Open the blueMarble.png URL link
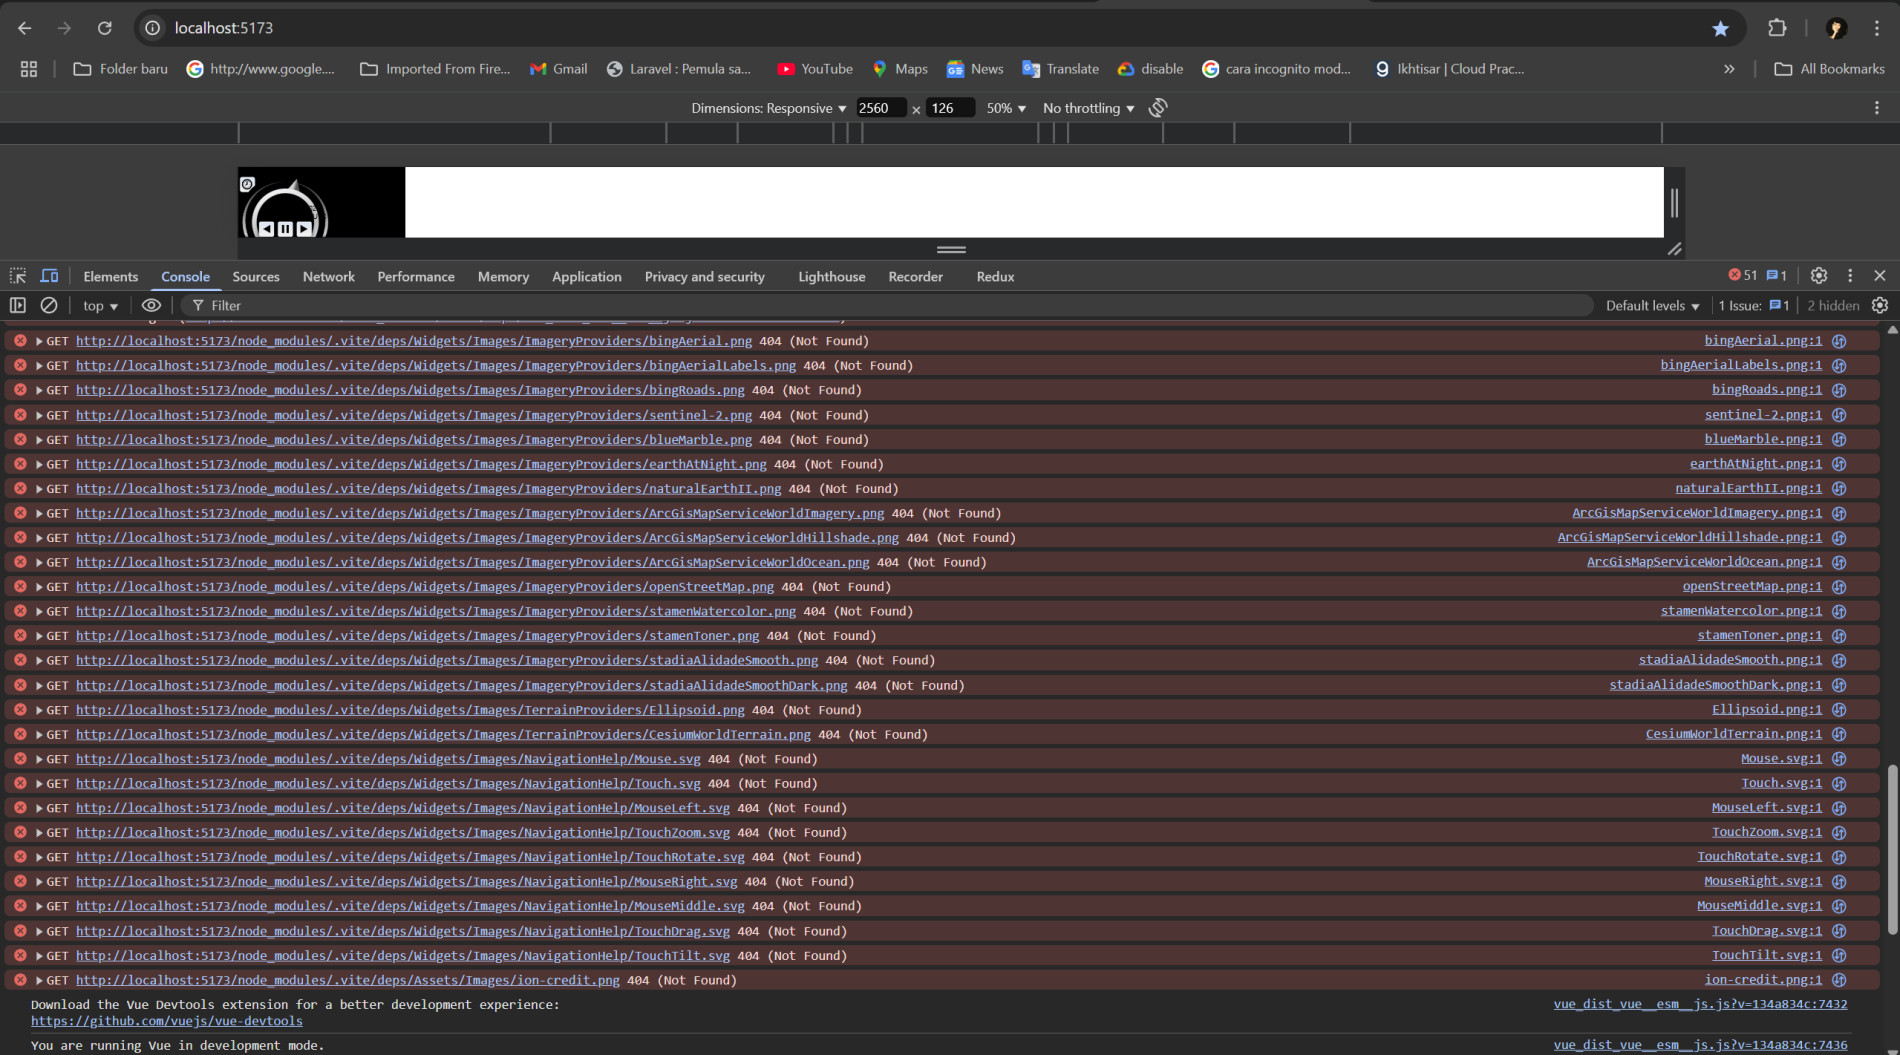Image resolution: width=1900 pixels, height=1055 pixels. tap(414, 439)
